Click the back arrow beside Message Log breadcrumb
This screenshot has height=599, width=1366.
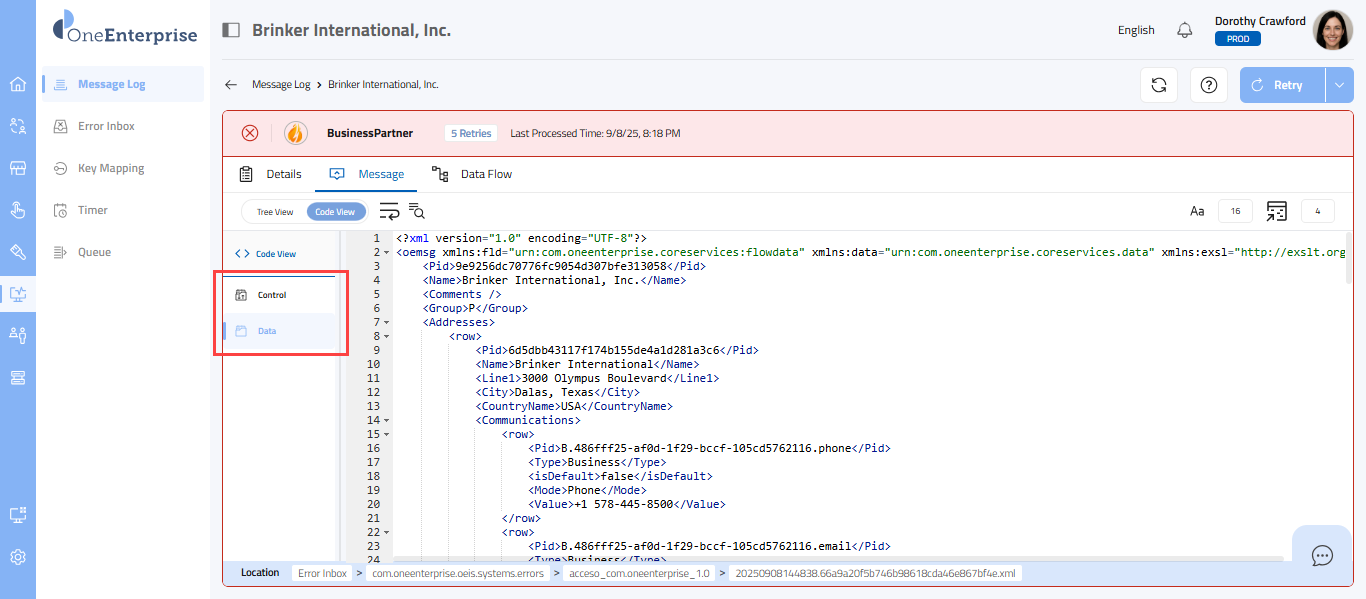point(231,85)
